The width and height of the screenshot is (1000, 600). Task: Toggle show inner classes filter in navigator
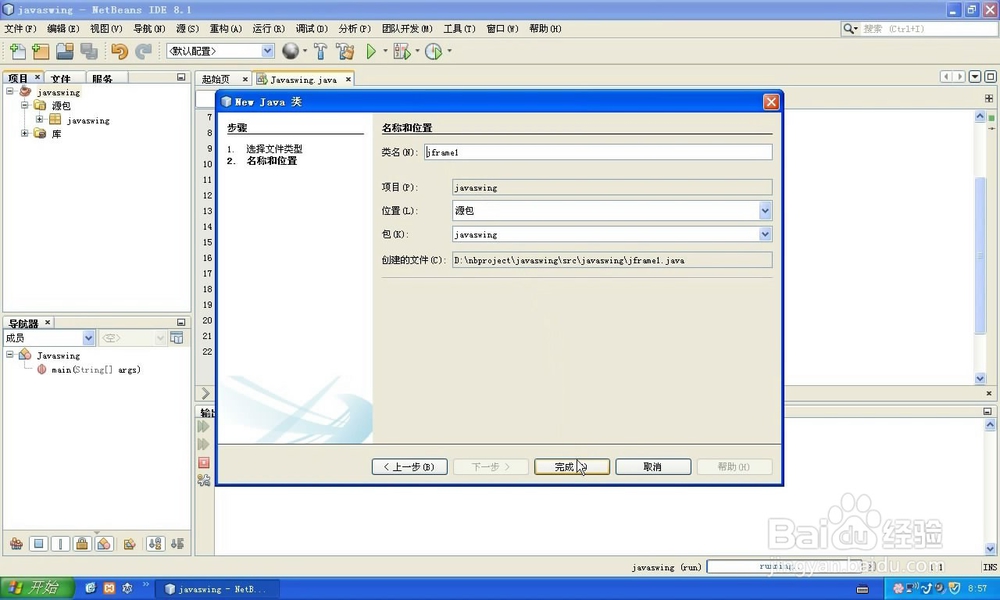[x=104, y=543]
